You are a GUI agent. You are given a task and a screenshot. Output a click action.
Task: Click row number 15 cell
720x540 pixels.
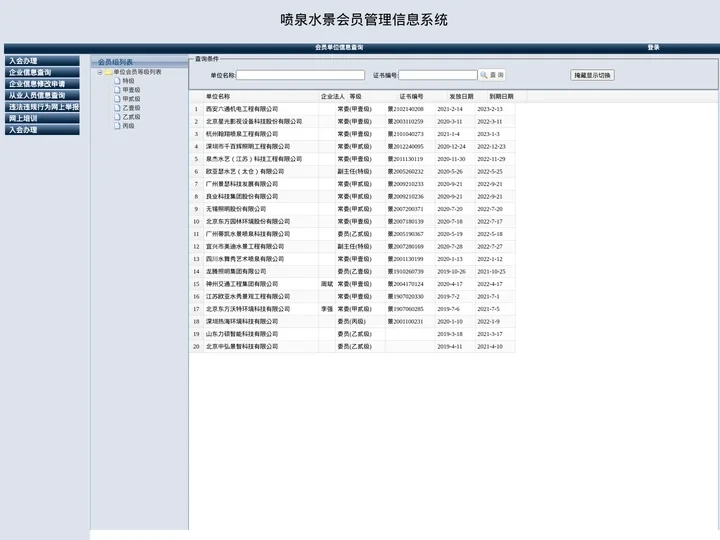pyautogui.click(x=197, y=284)
